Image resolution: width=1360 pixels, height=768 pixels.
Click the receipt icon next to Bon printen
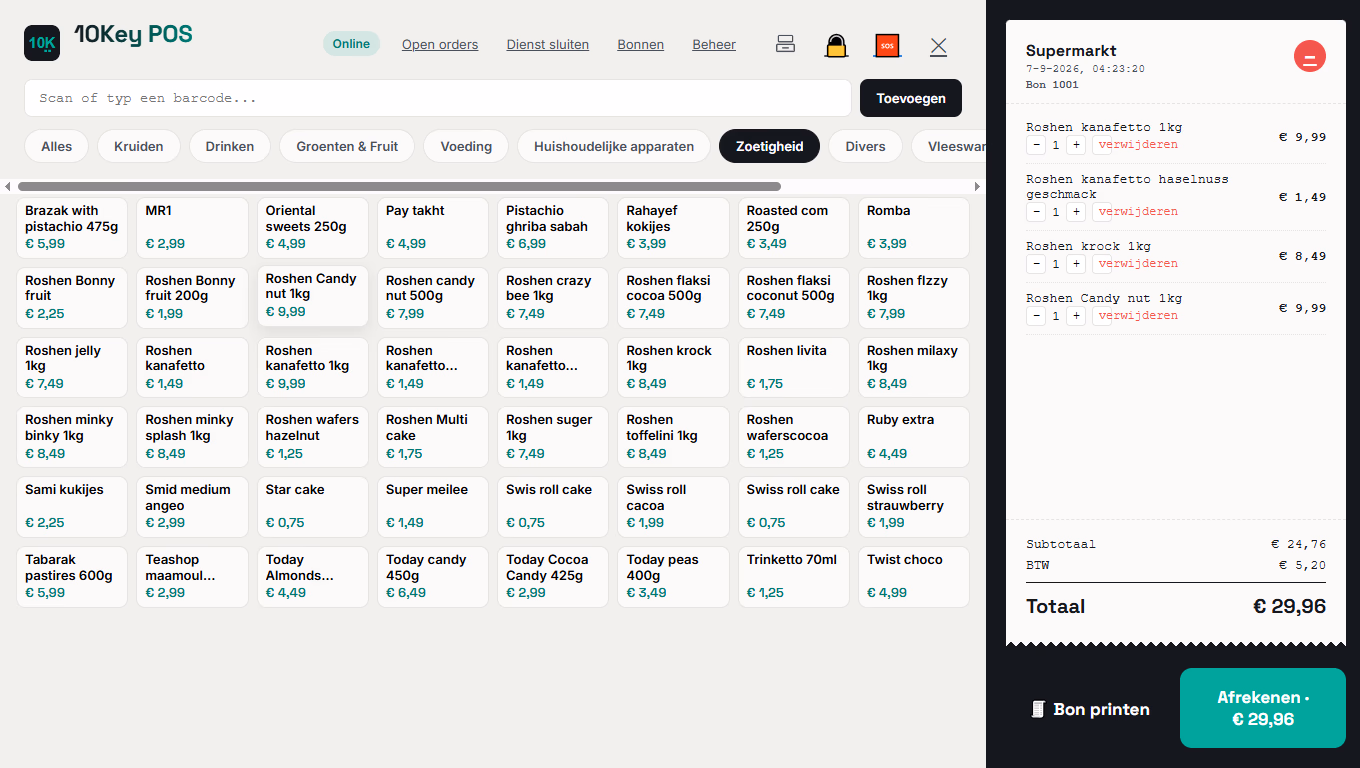[x=1038, y=709]
